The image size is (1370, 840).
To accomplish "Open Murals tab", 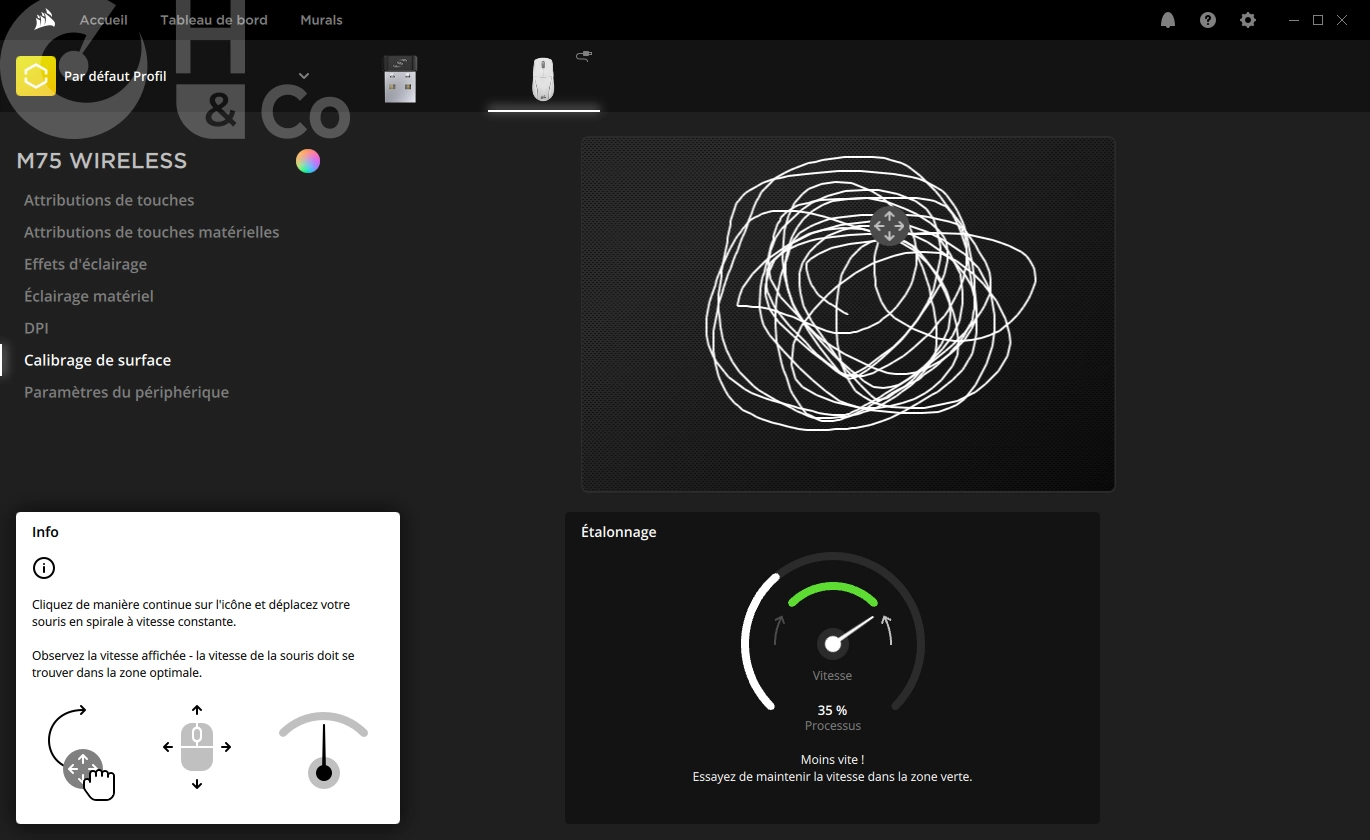I will (x=321, y=20).
